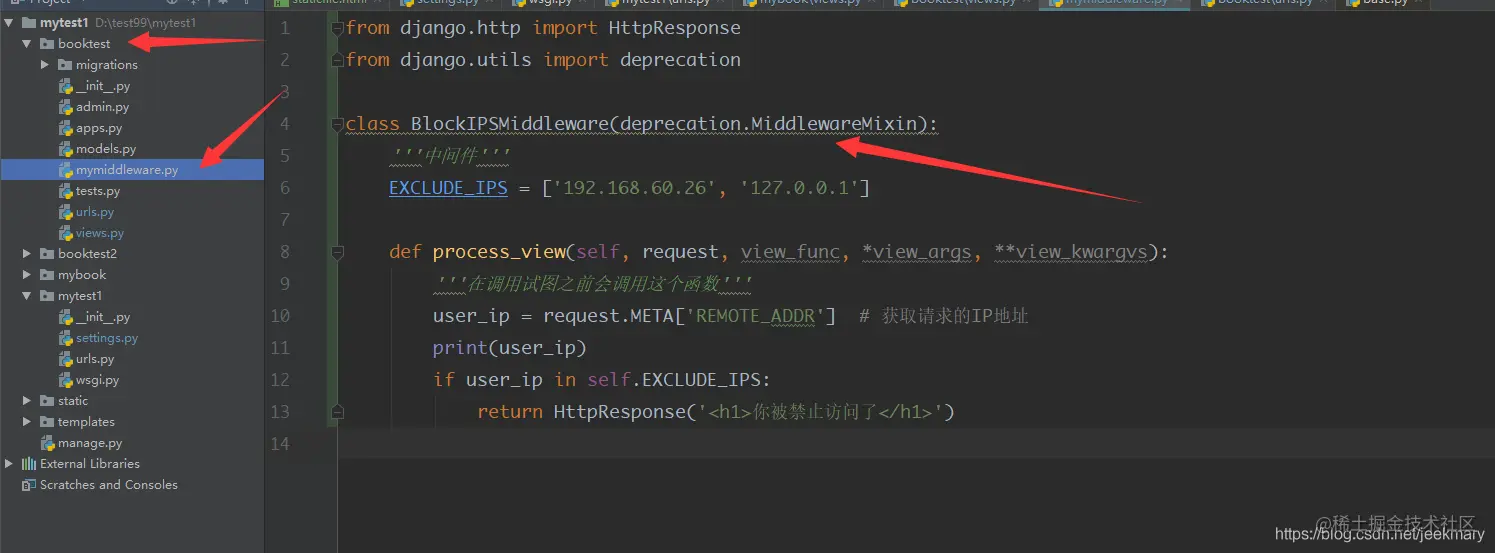This screenshot has height=553, width=1495.
Task: Collapse the booktest folder arrow
Action: click(x=27, y=44)
